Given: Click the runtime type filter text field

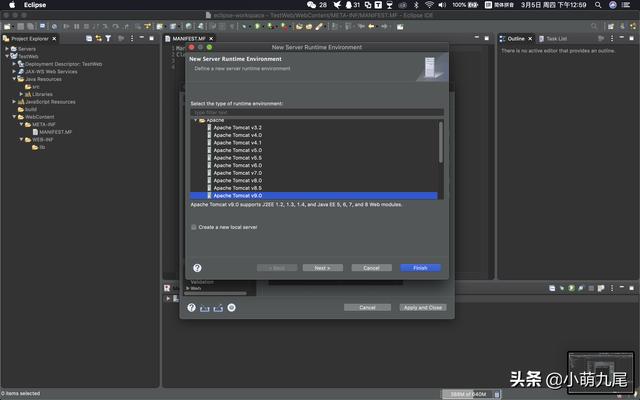Looking at the screenshot, I should (x=317, y=112).
